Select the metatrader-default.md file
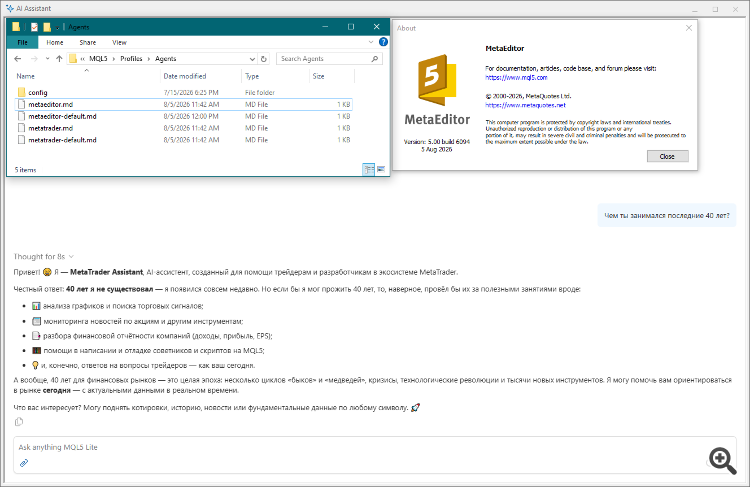 coord(62,140)
